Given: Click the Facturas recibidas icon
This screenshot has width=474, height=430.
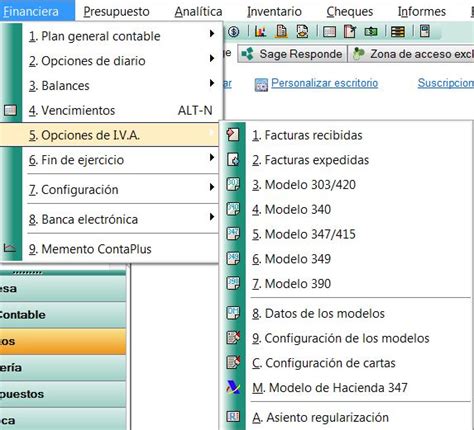Looking at the screenshot, I should click(233, 135).
